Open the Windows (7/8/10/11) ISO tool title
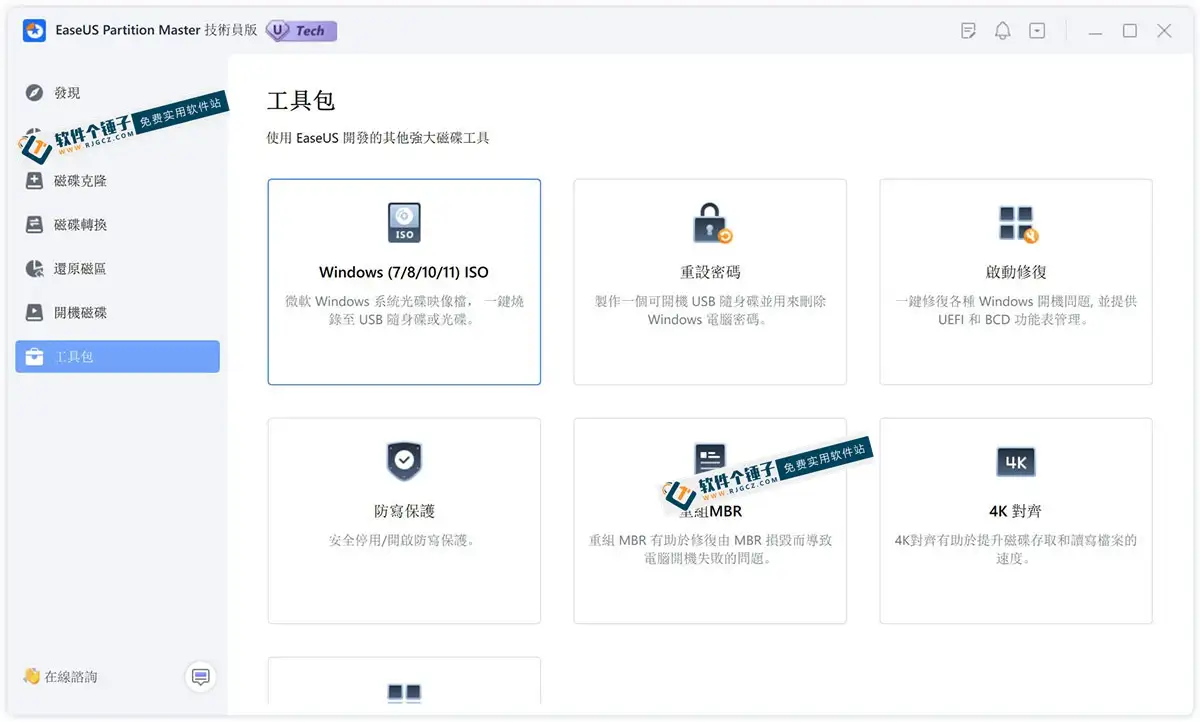1200x722 pixels. coord(404,272)
